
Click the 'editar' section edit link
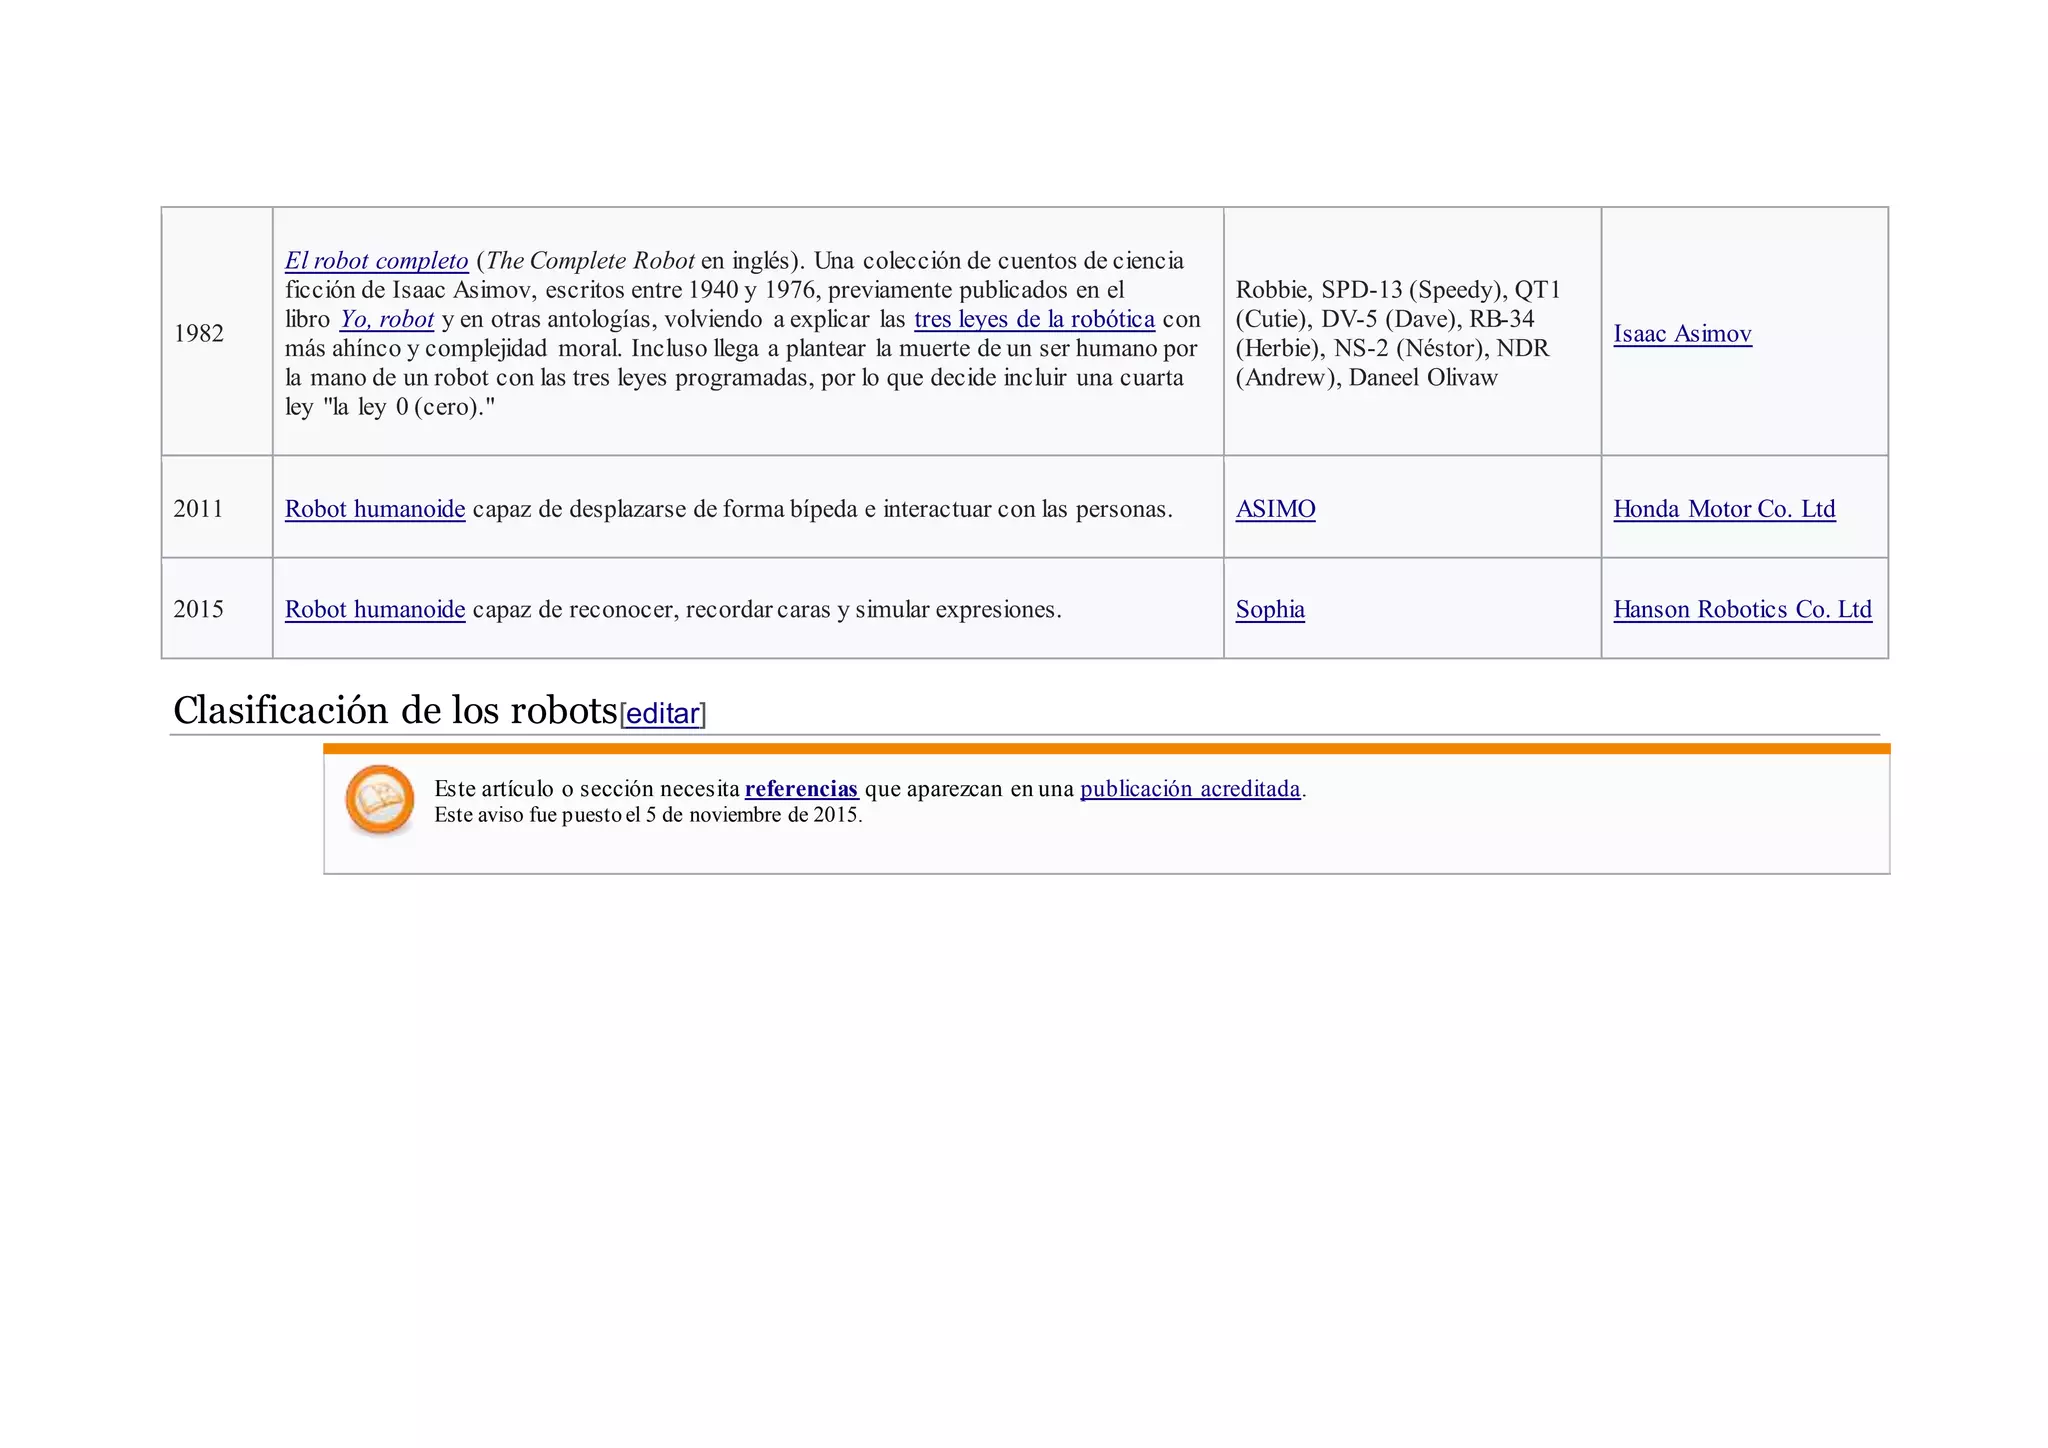[662, 714]
